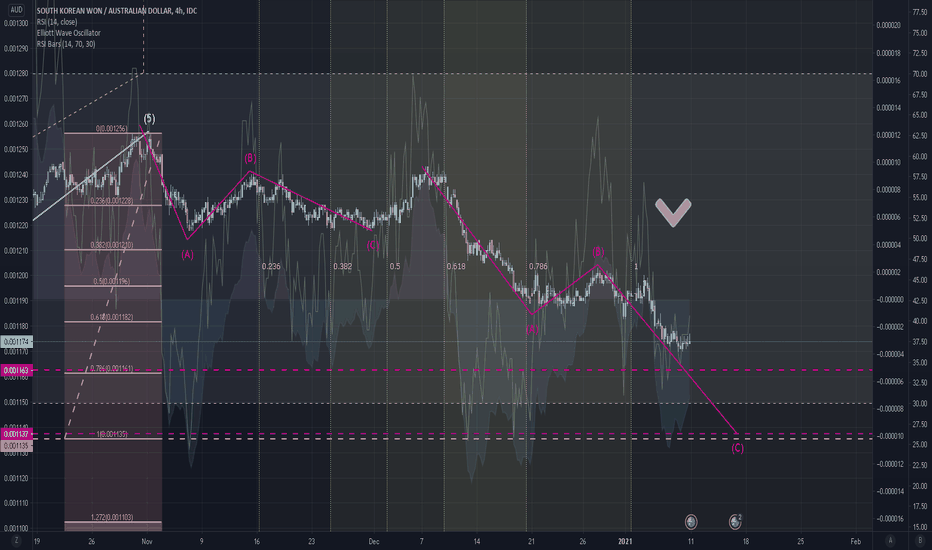The width and height of the screenshot is (932, 550).
Task: Click the AUD currency badge
Action: click(x=16, y=10)
